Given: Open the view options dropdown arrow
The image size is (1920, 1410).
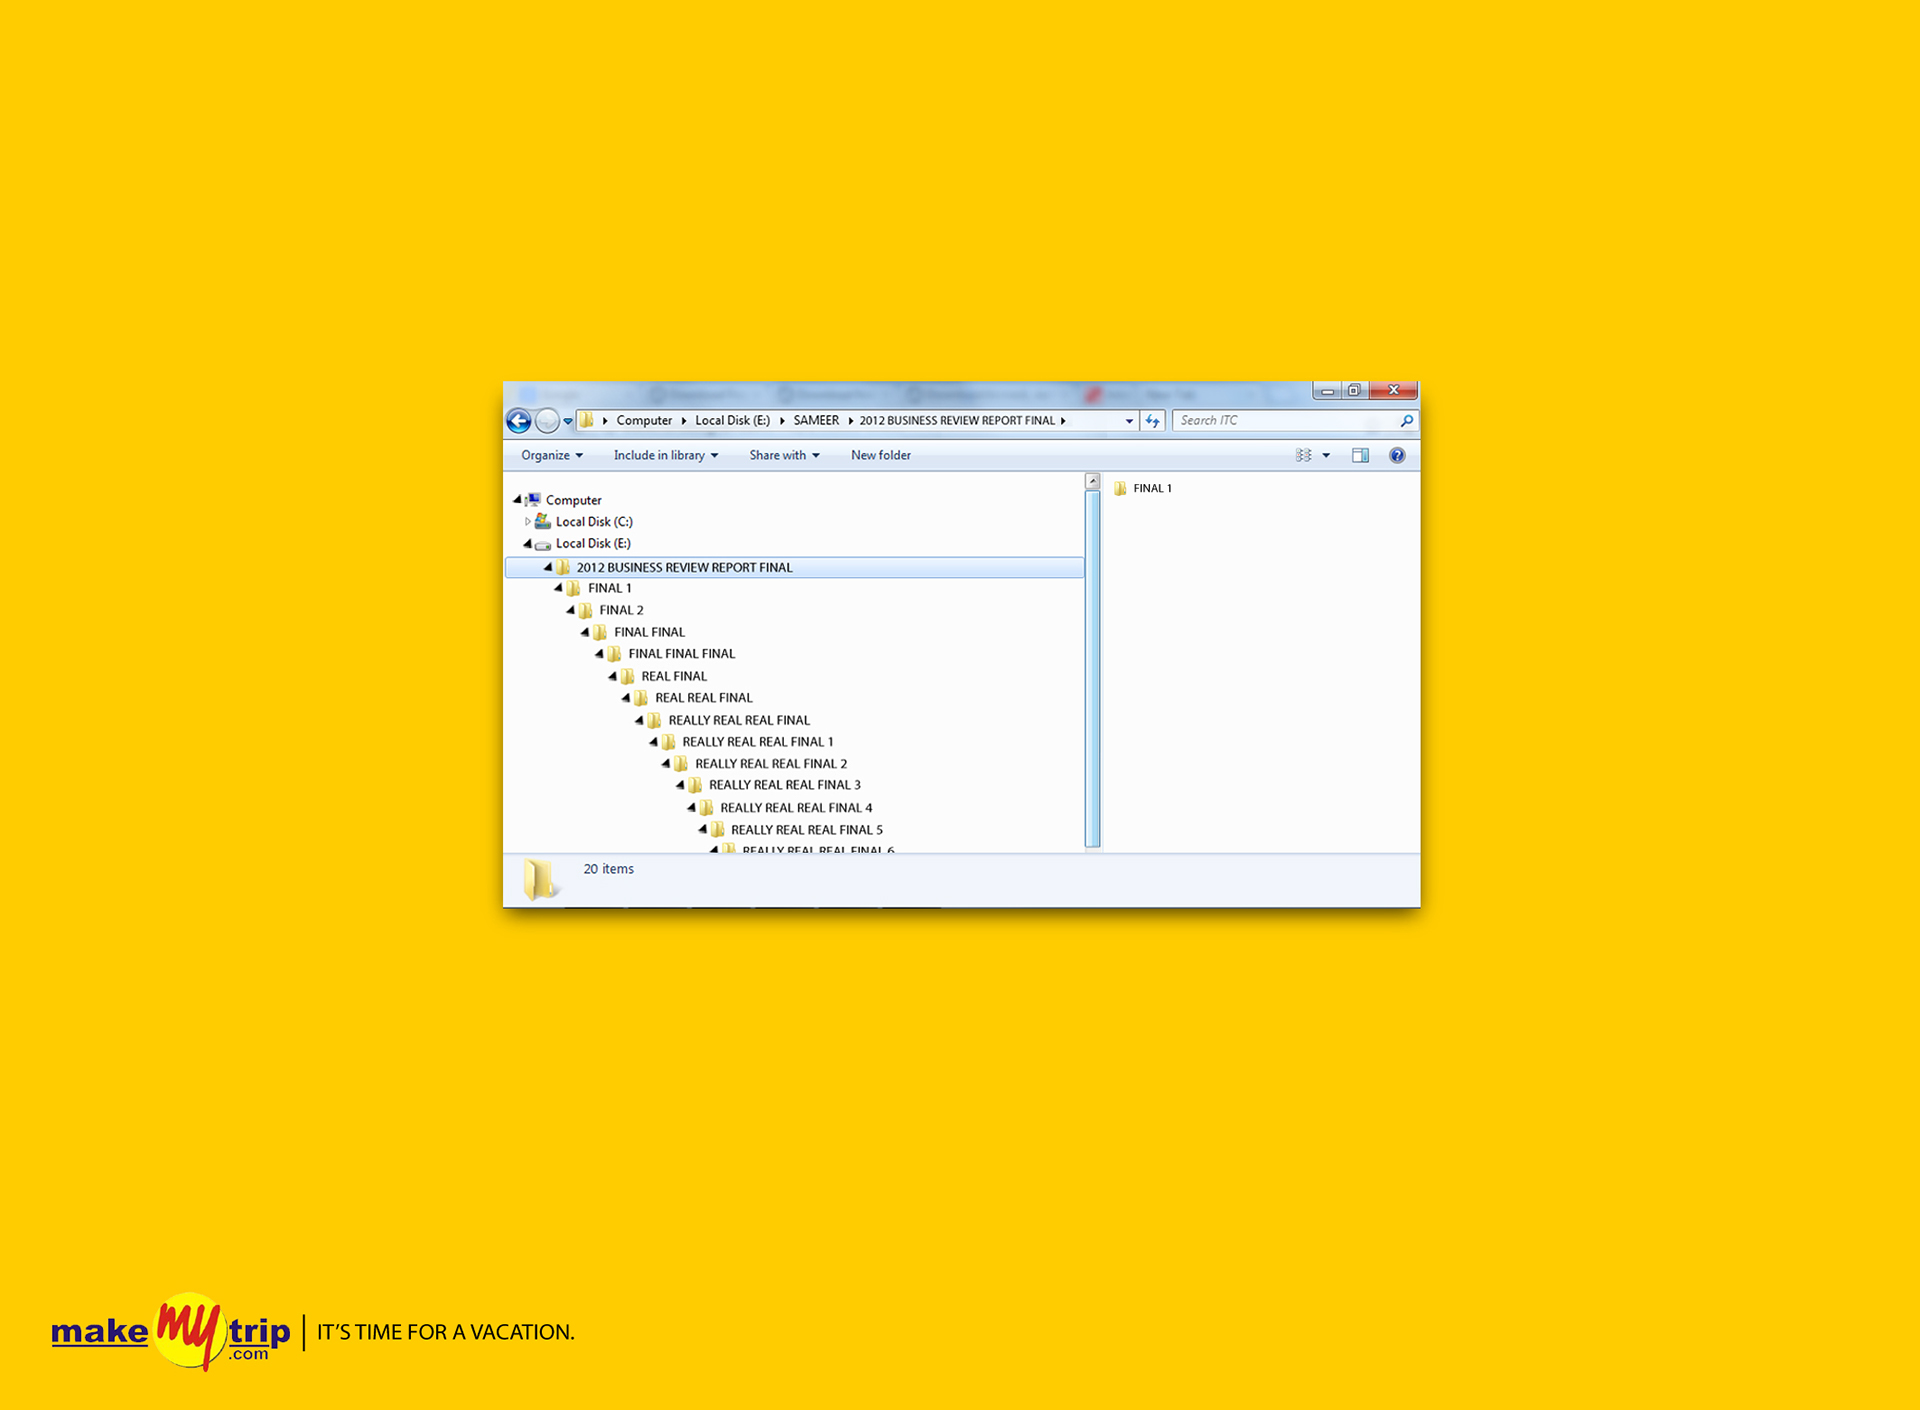Looking at the screenshot, I should coord(1326,456).
